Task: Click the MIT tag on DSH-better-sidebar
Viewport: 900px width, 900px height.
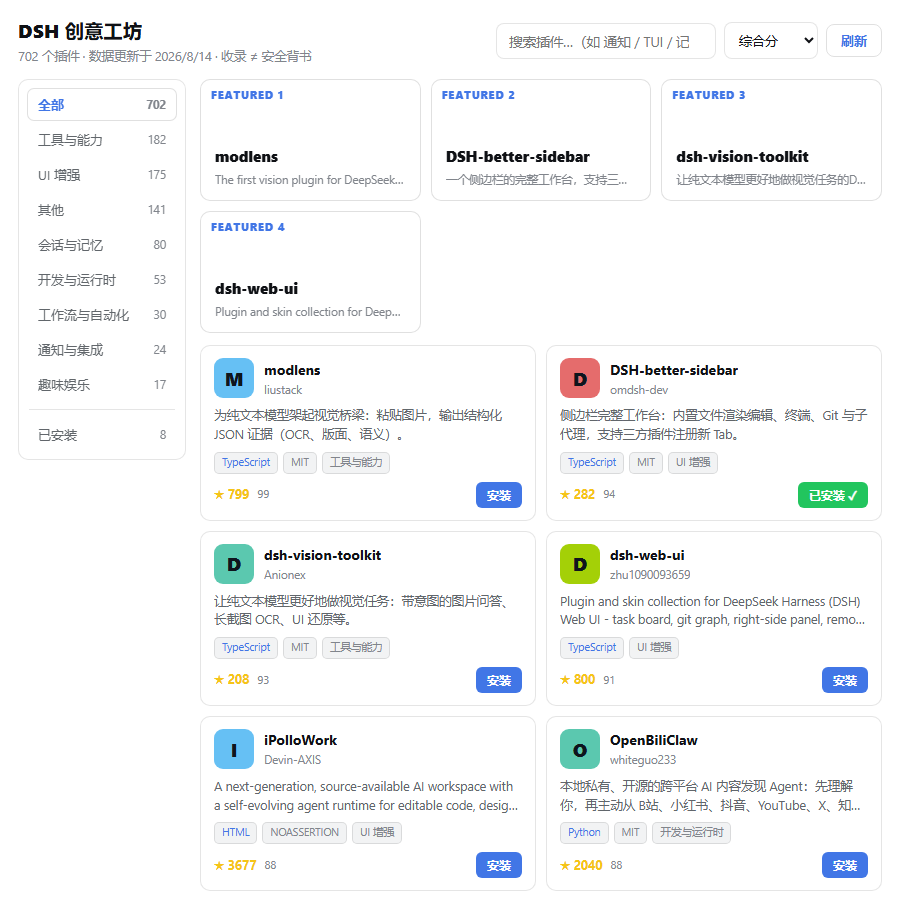Action: click(x=646, y=463)
